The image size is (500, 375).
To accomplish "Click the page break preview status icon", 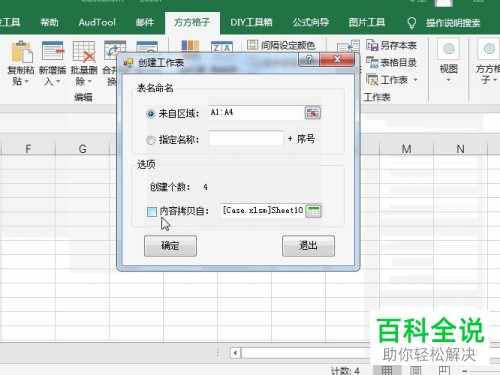I will point(444,370).
